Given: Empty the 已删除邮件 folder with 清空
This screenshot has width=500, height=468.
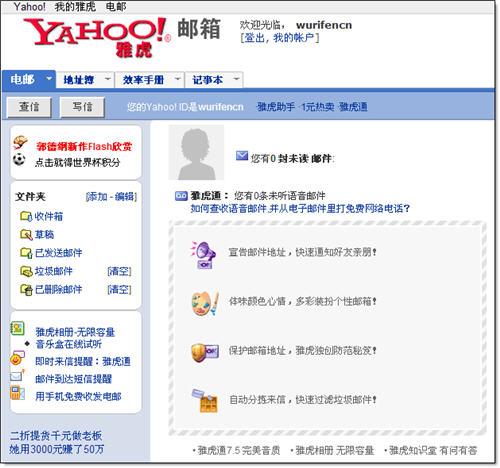Looking at the screenshot, I should [119, 289].
